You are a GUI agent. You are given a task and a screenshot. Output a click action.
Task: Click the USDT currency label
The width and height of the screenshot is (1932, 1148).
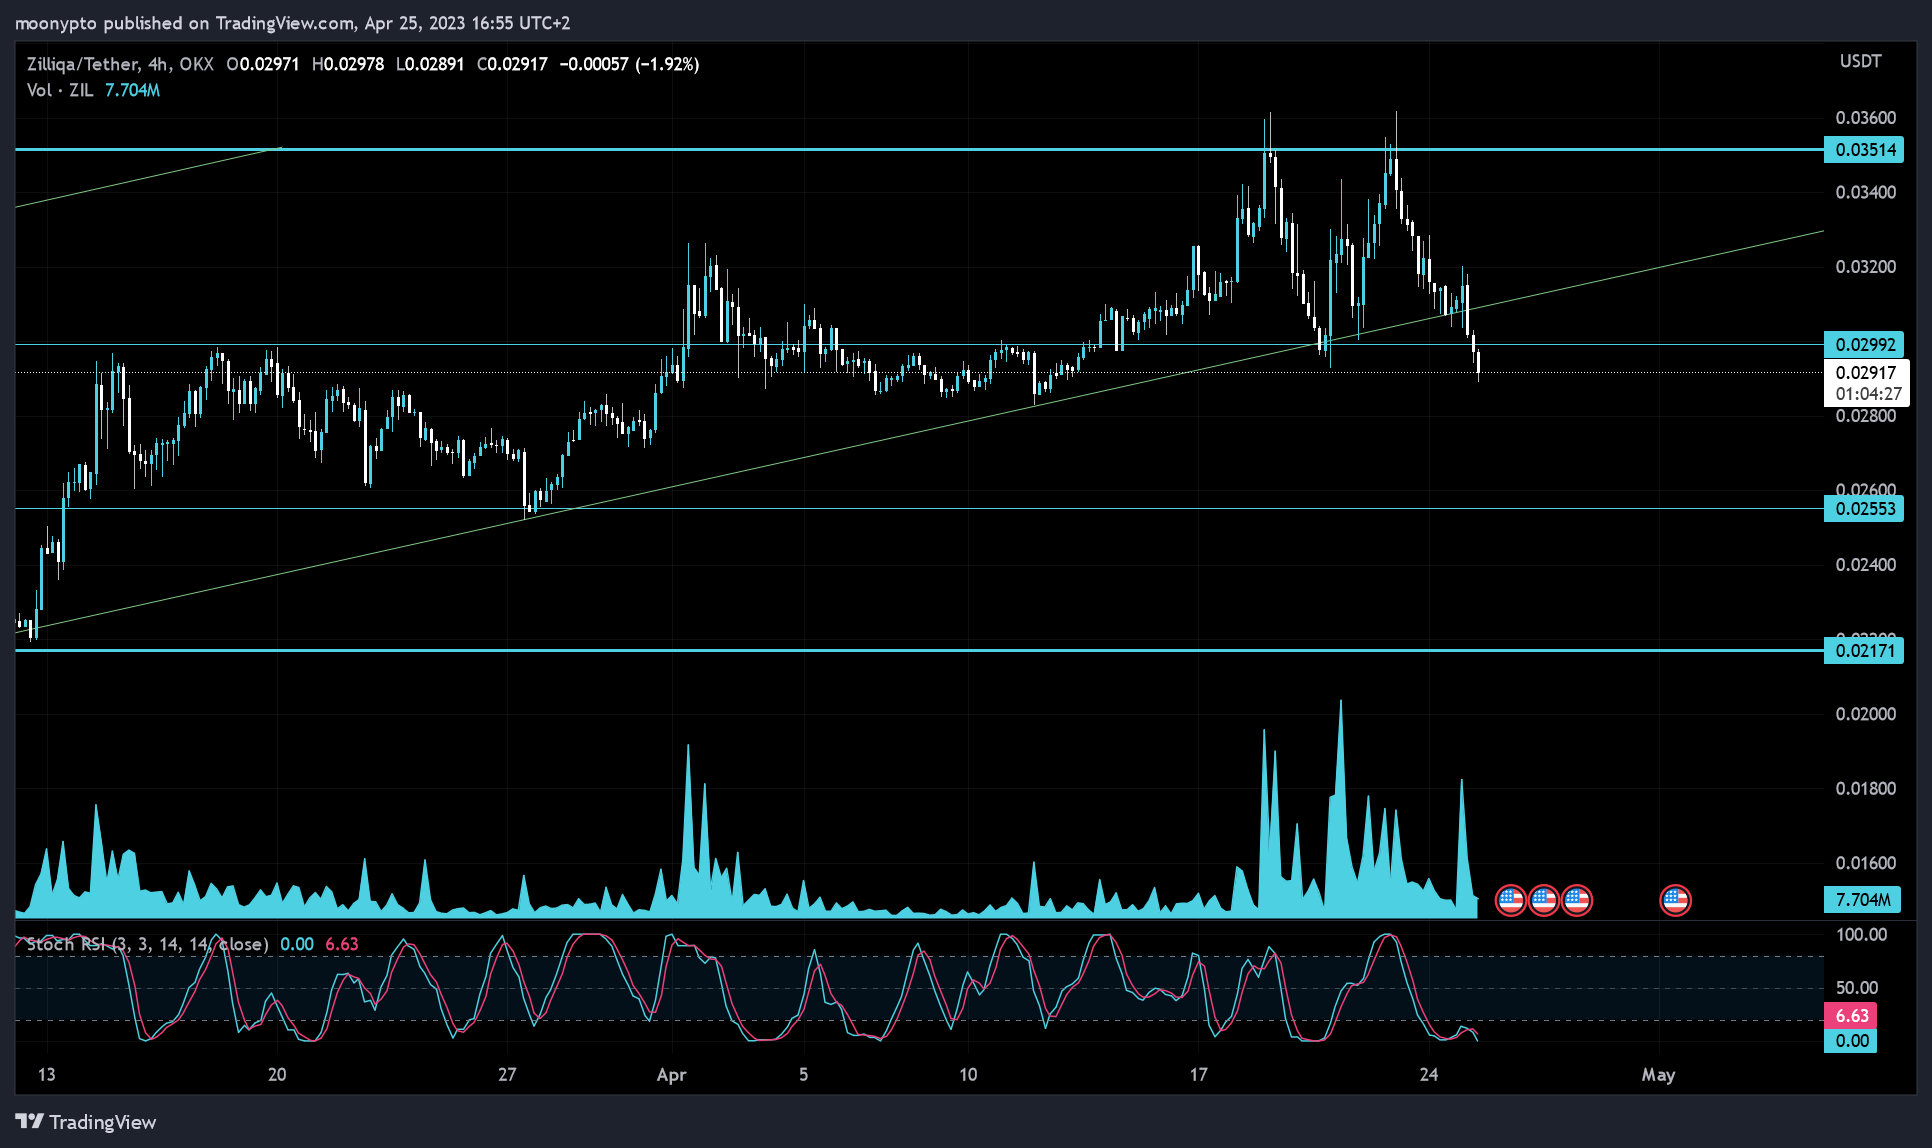coord(1860,61)
